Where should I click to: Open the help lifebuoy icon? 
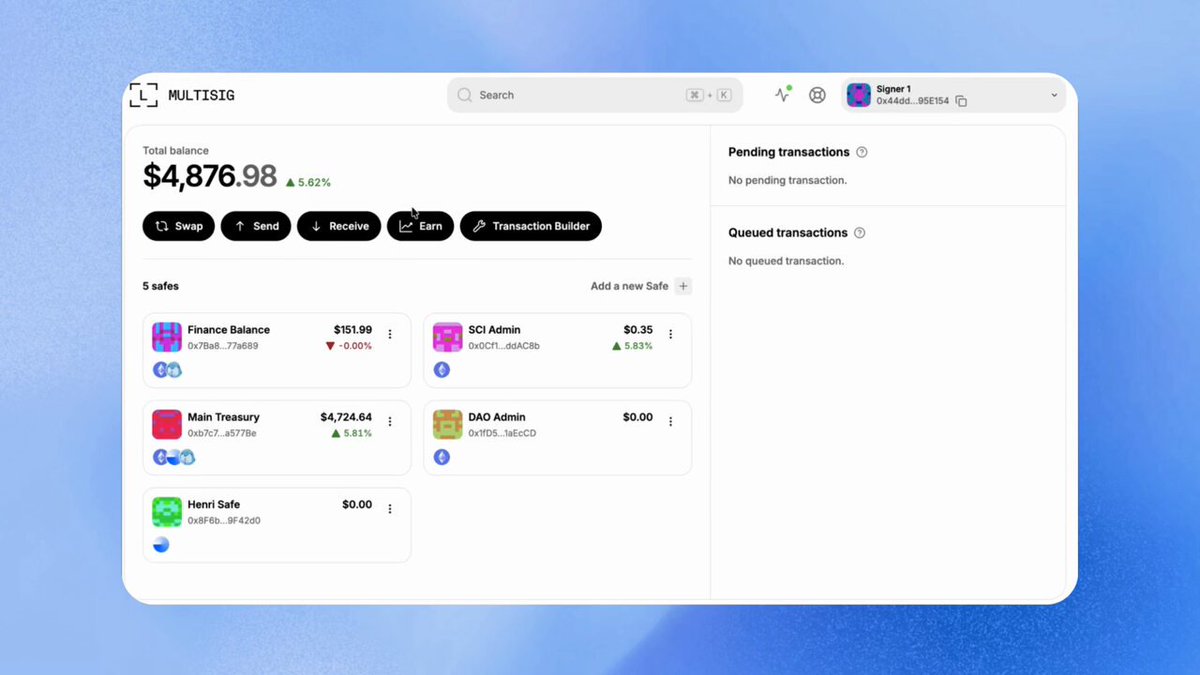point(817,95)
